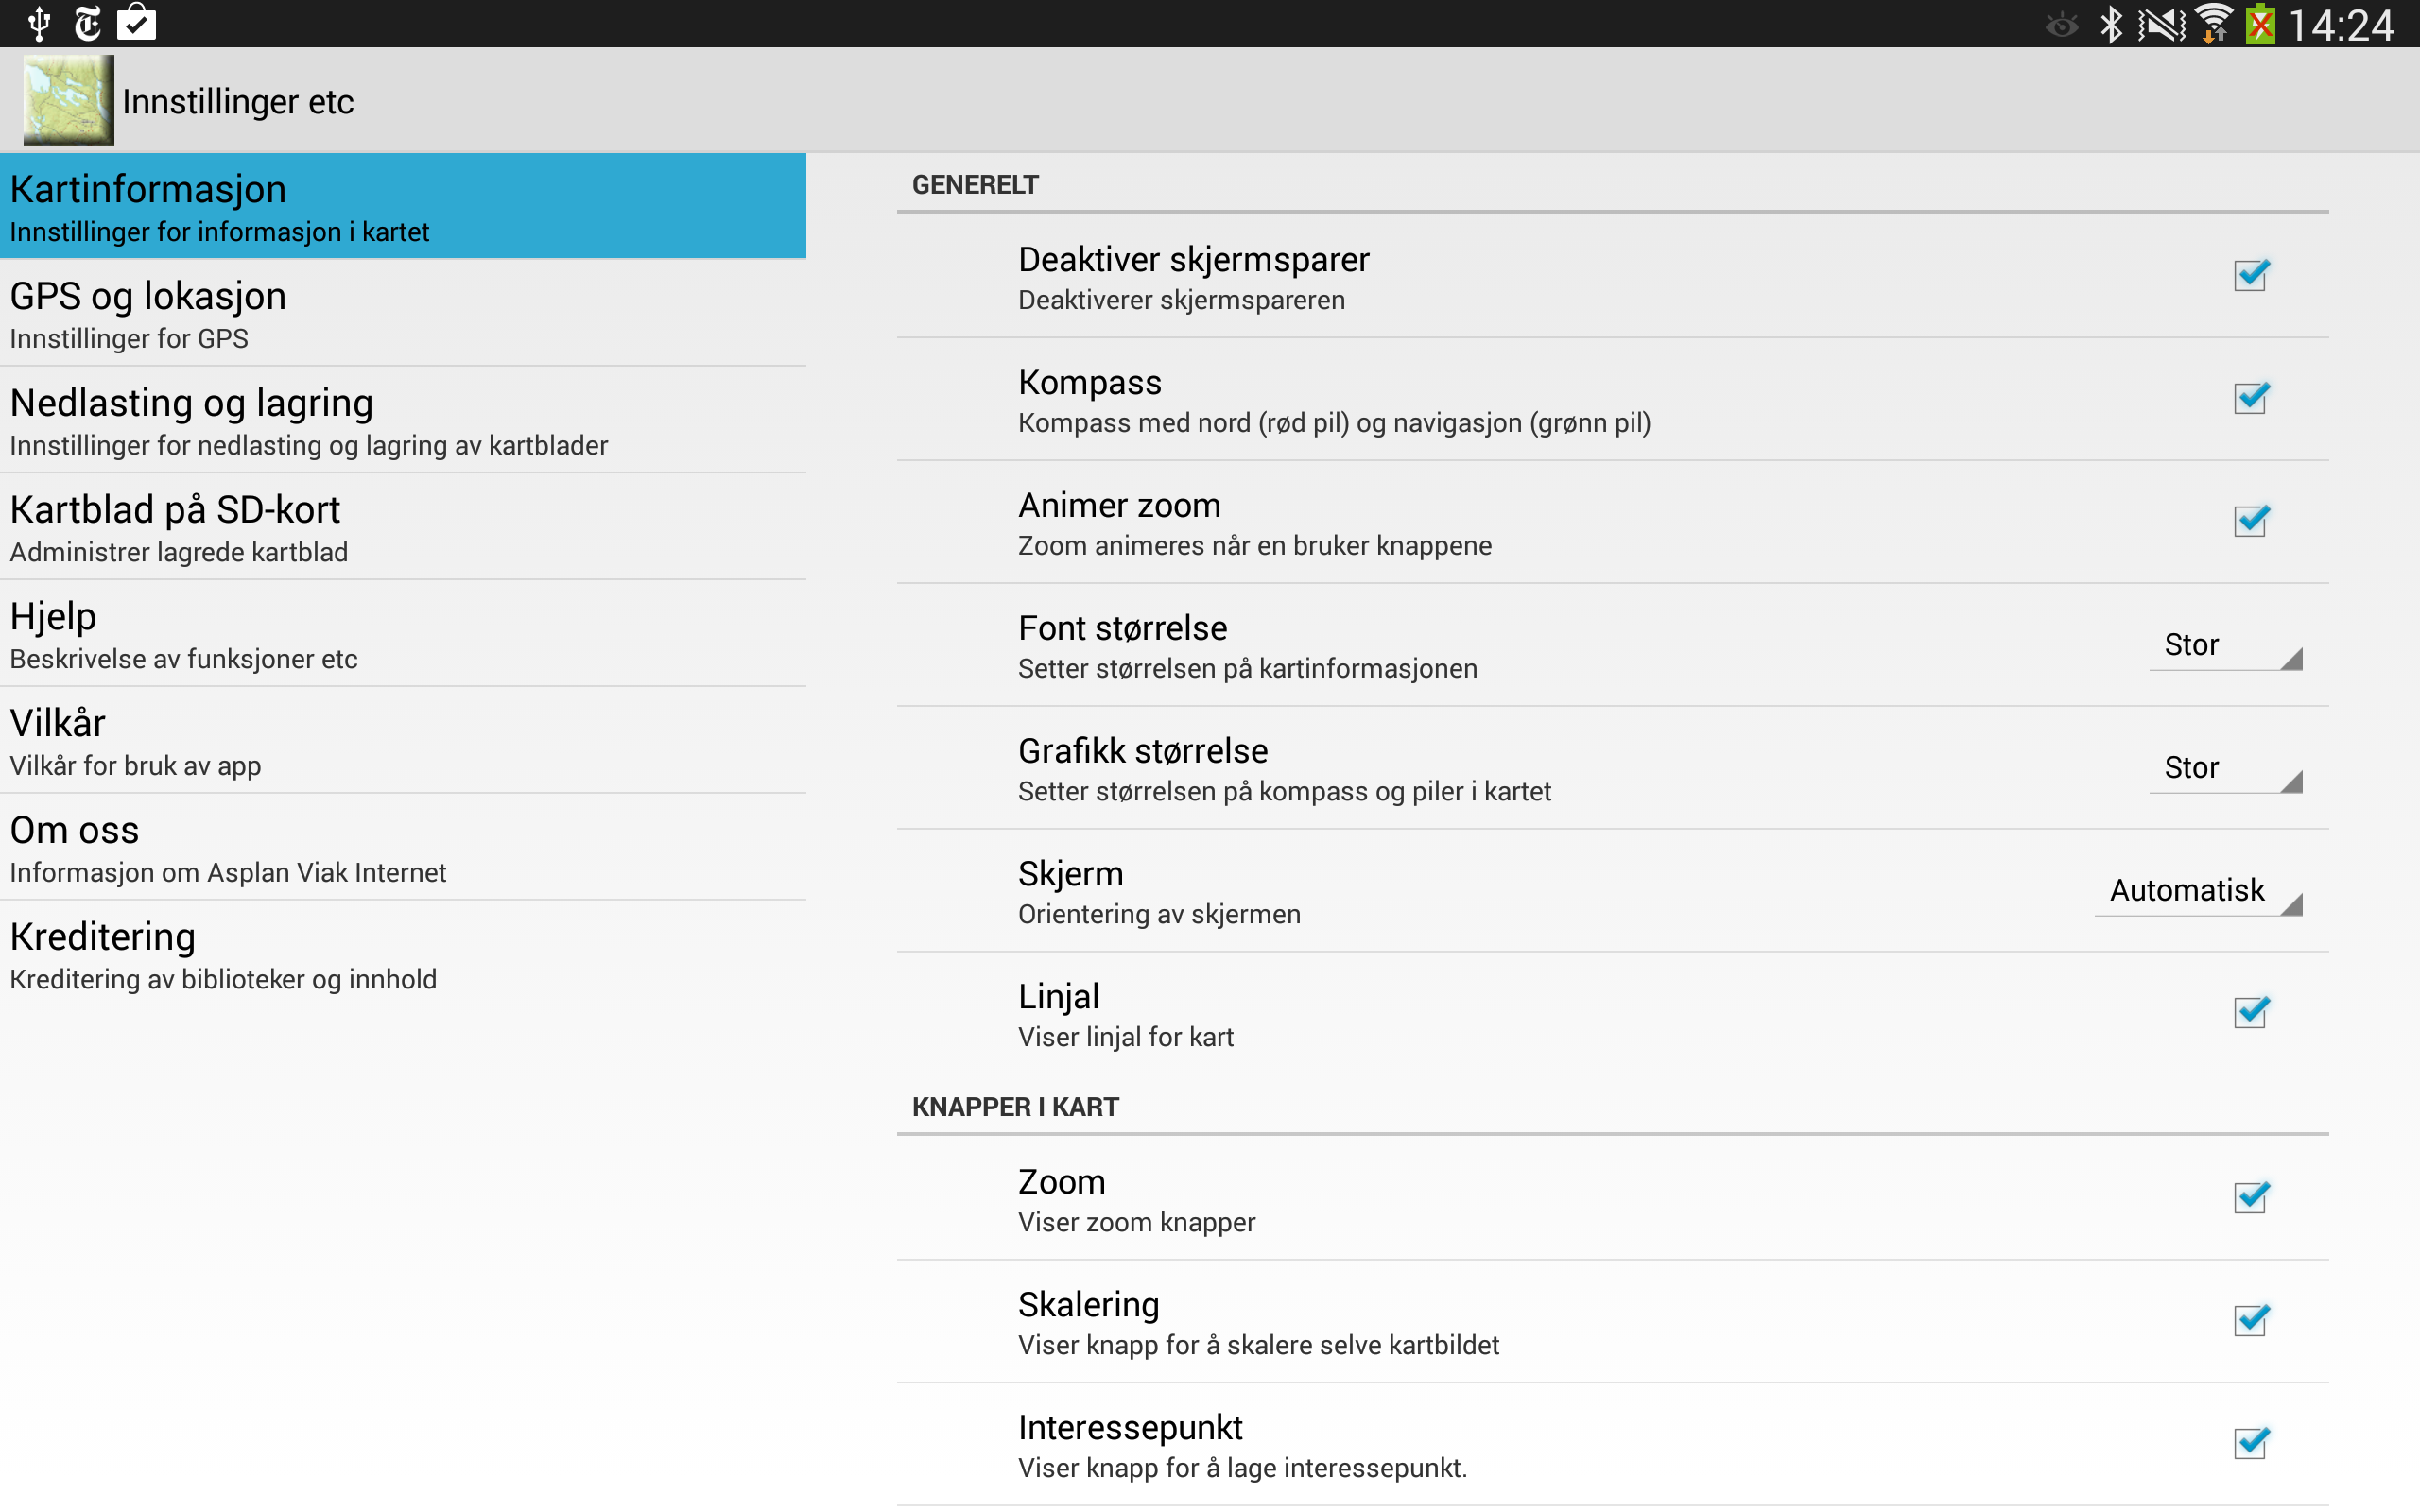This screenshot has height=1512, width=2420.
Task: Tap the Skjerm setting title
Action: (1070, 875)
